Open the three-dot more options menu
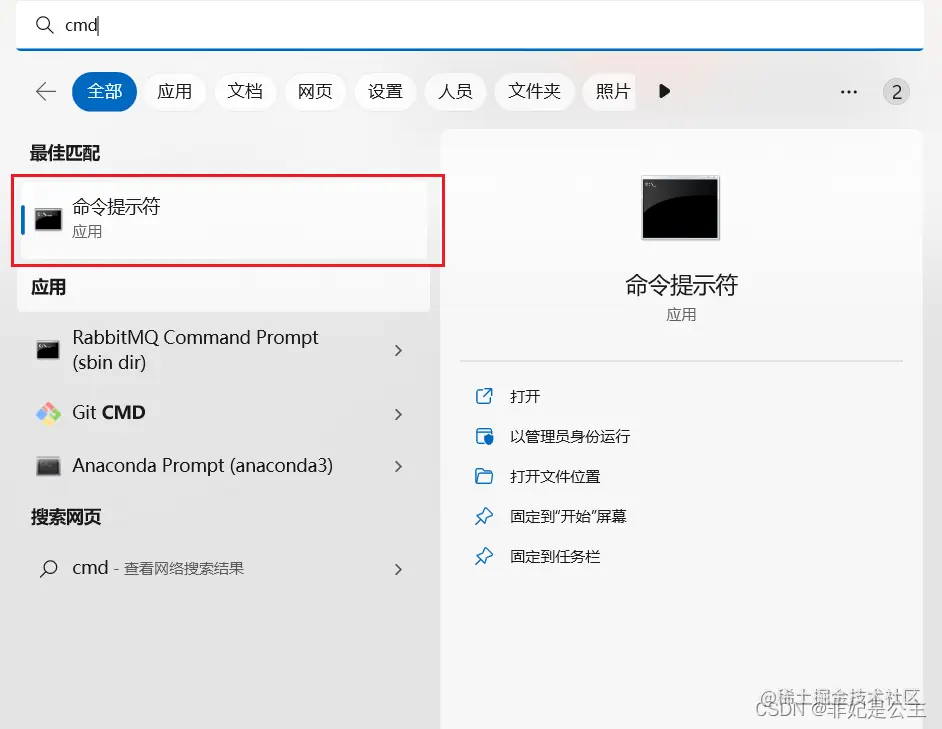 click(x=849, y=92)
